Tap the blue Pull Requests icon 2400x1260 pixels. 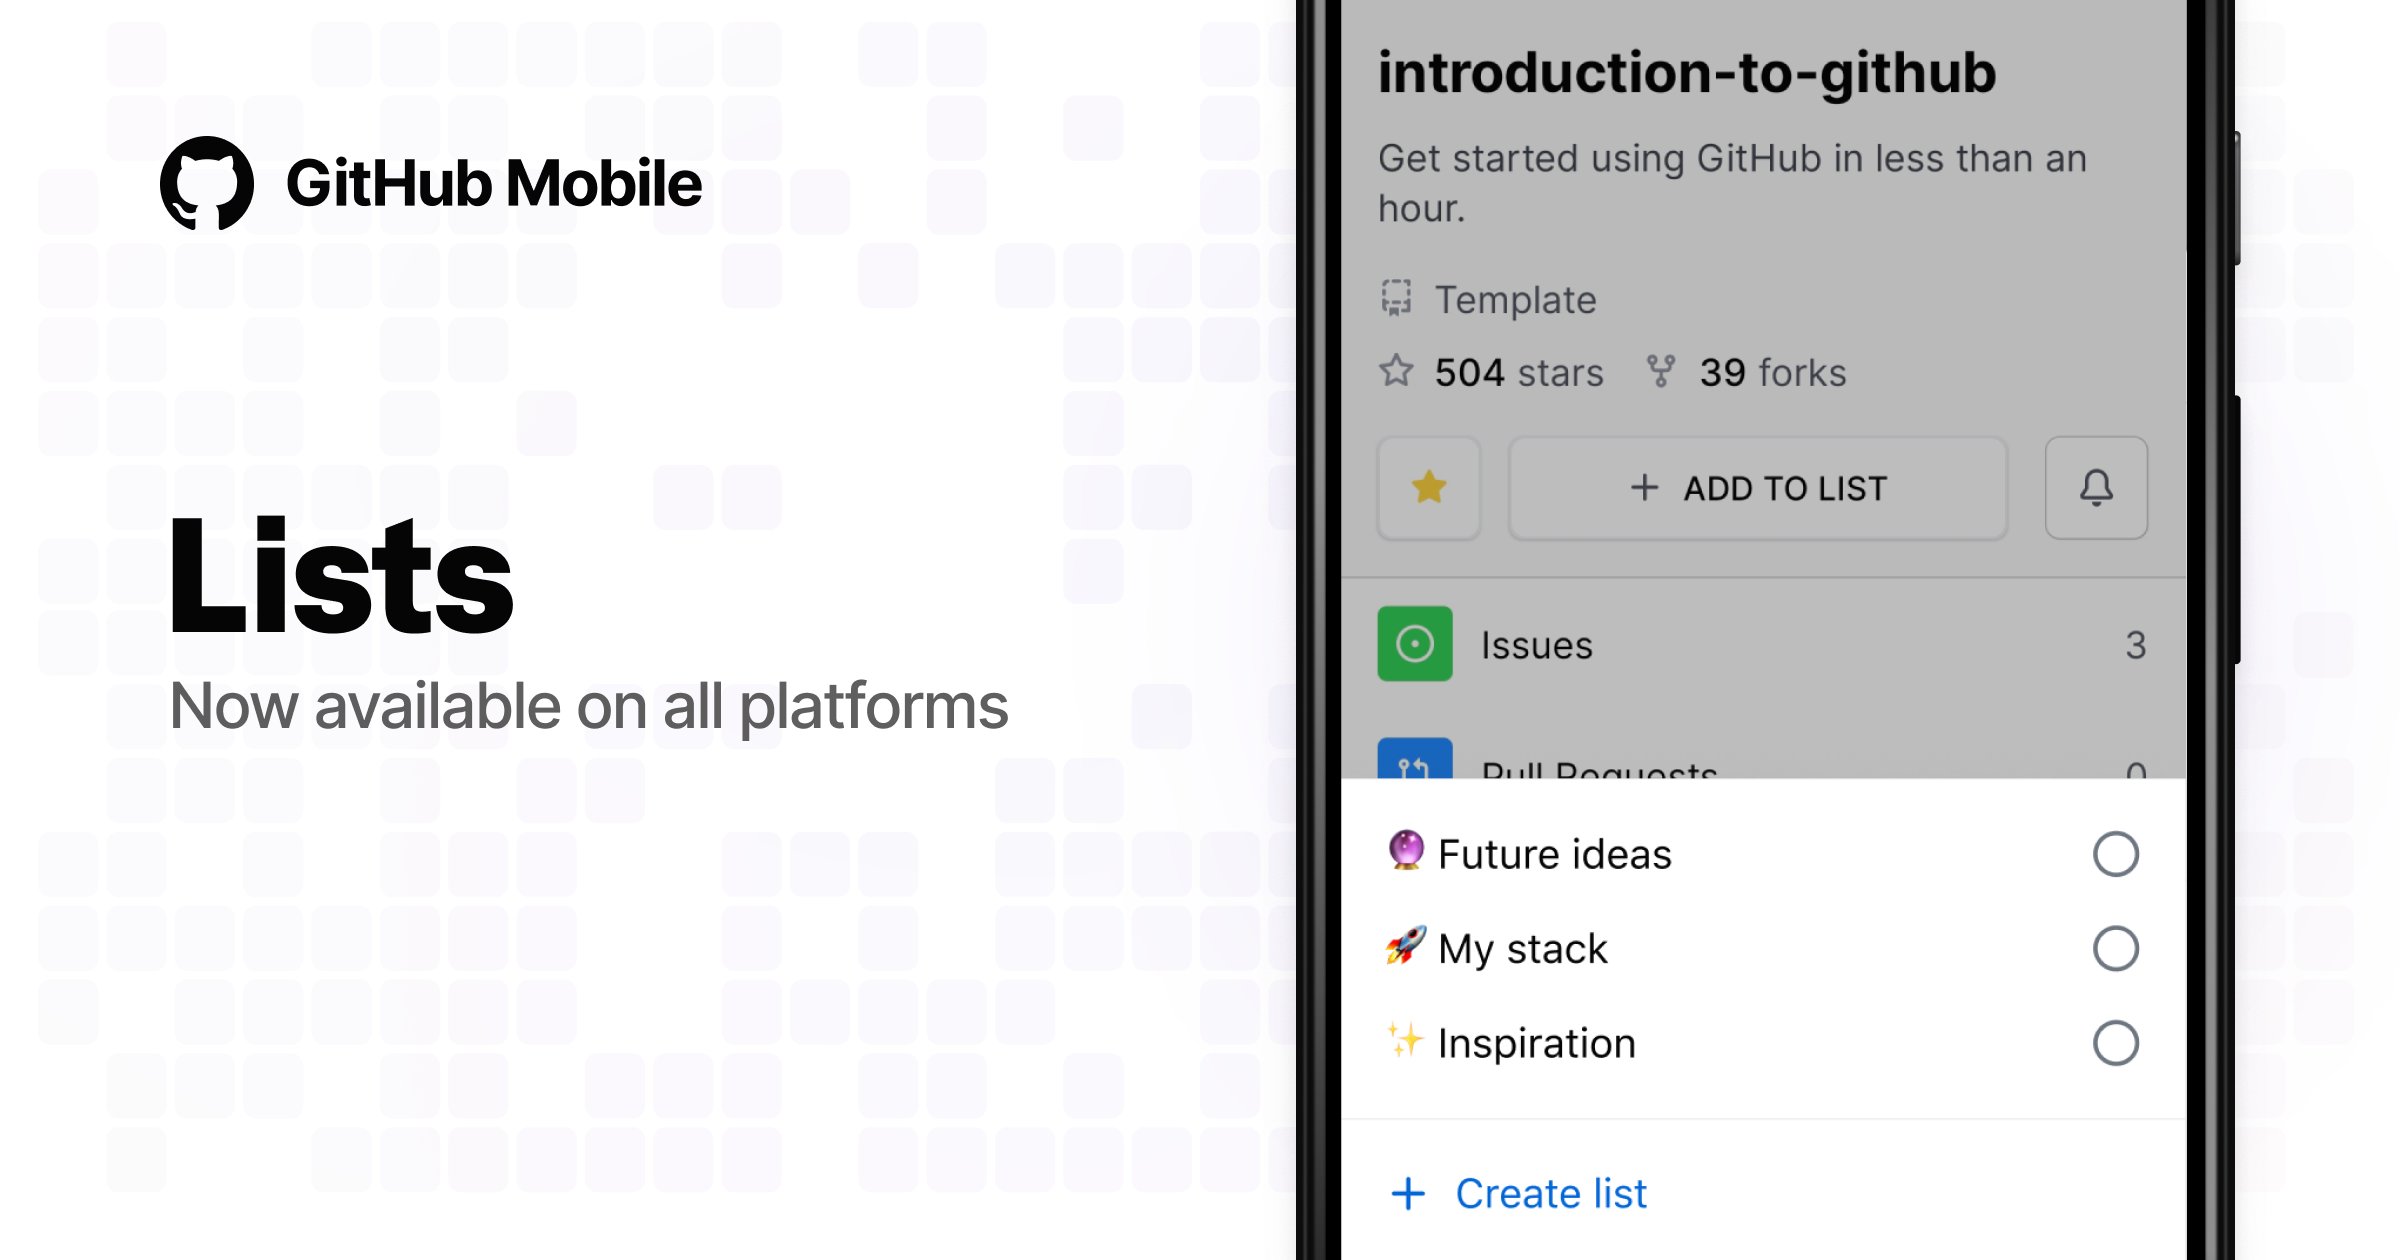[x=1414, y=761]
